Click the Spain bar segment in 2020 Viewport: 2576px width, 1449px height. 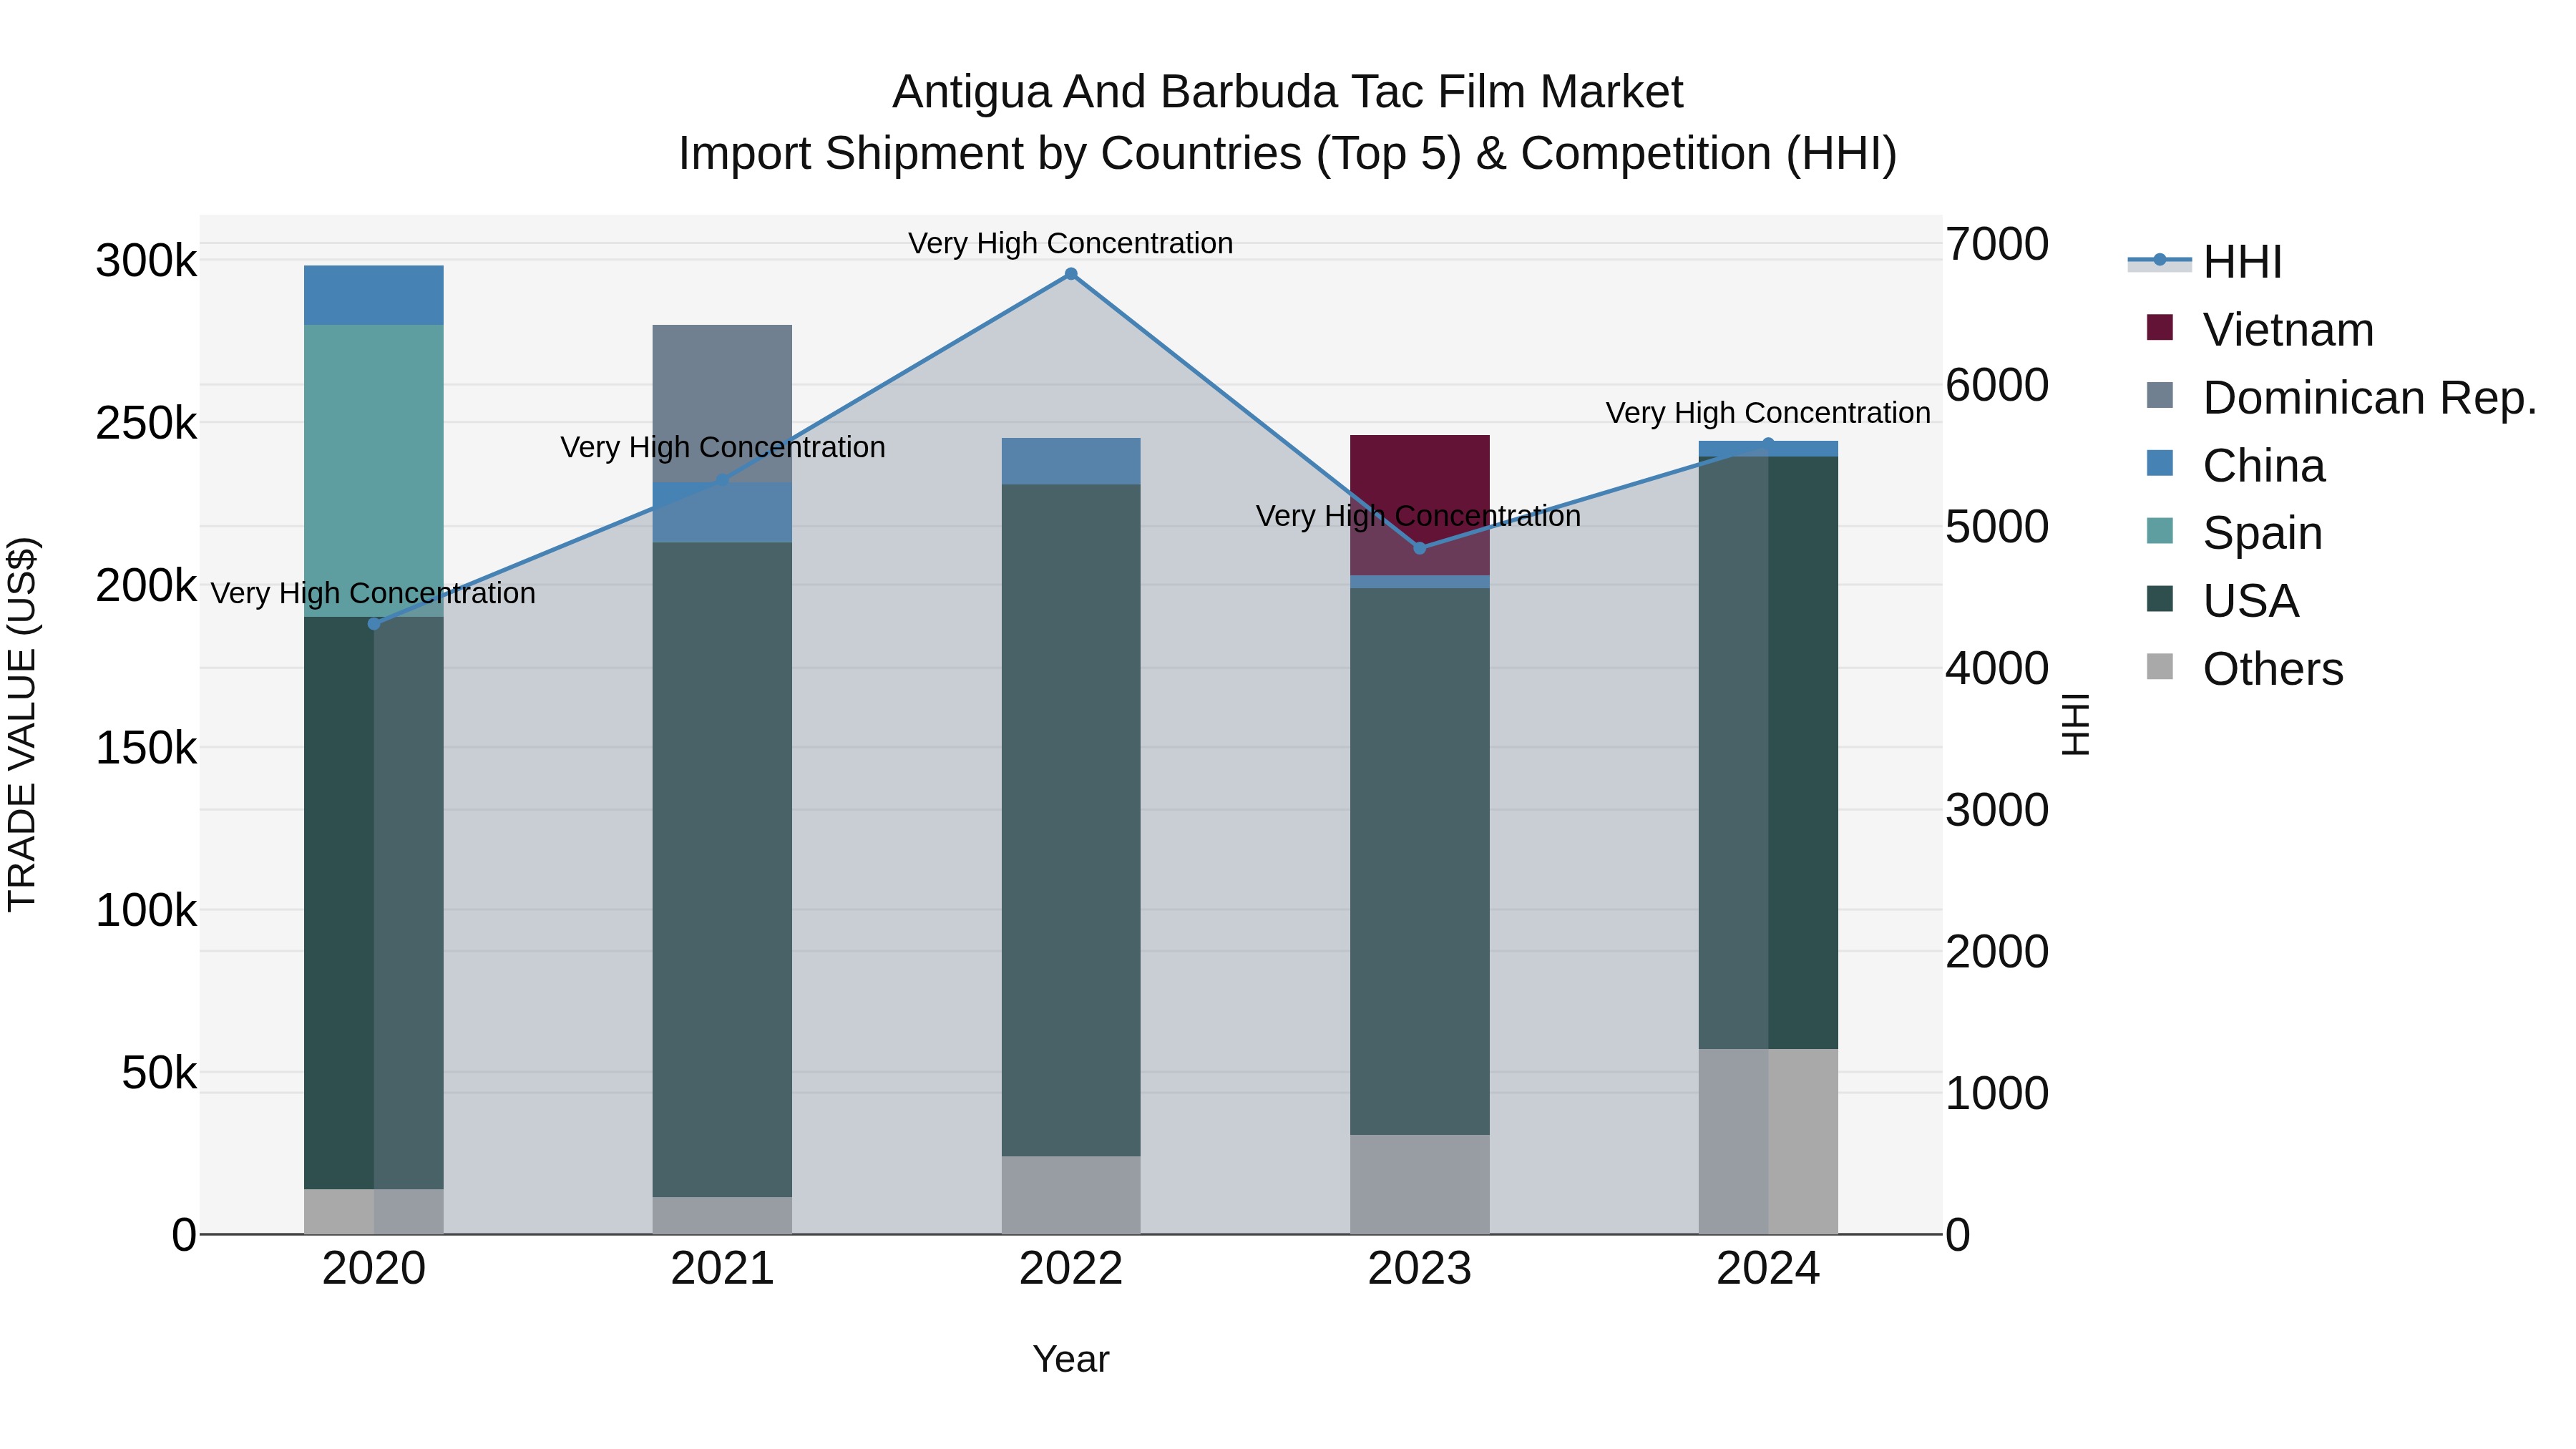click(374, 470)
